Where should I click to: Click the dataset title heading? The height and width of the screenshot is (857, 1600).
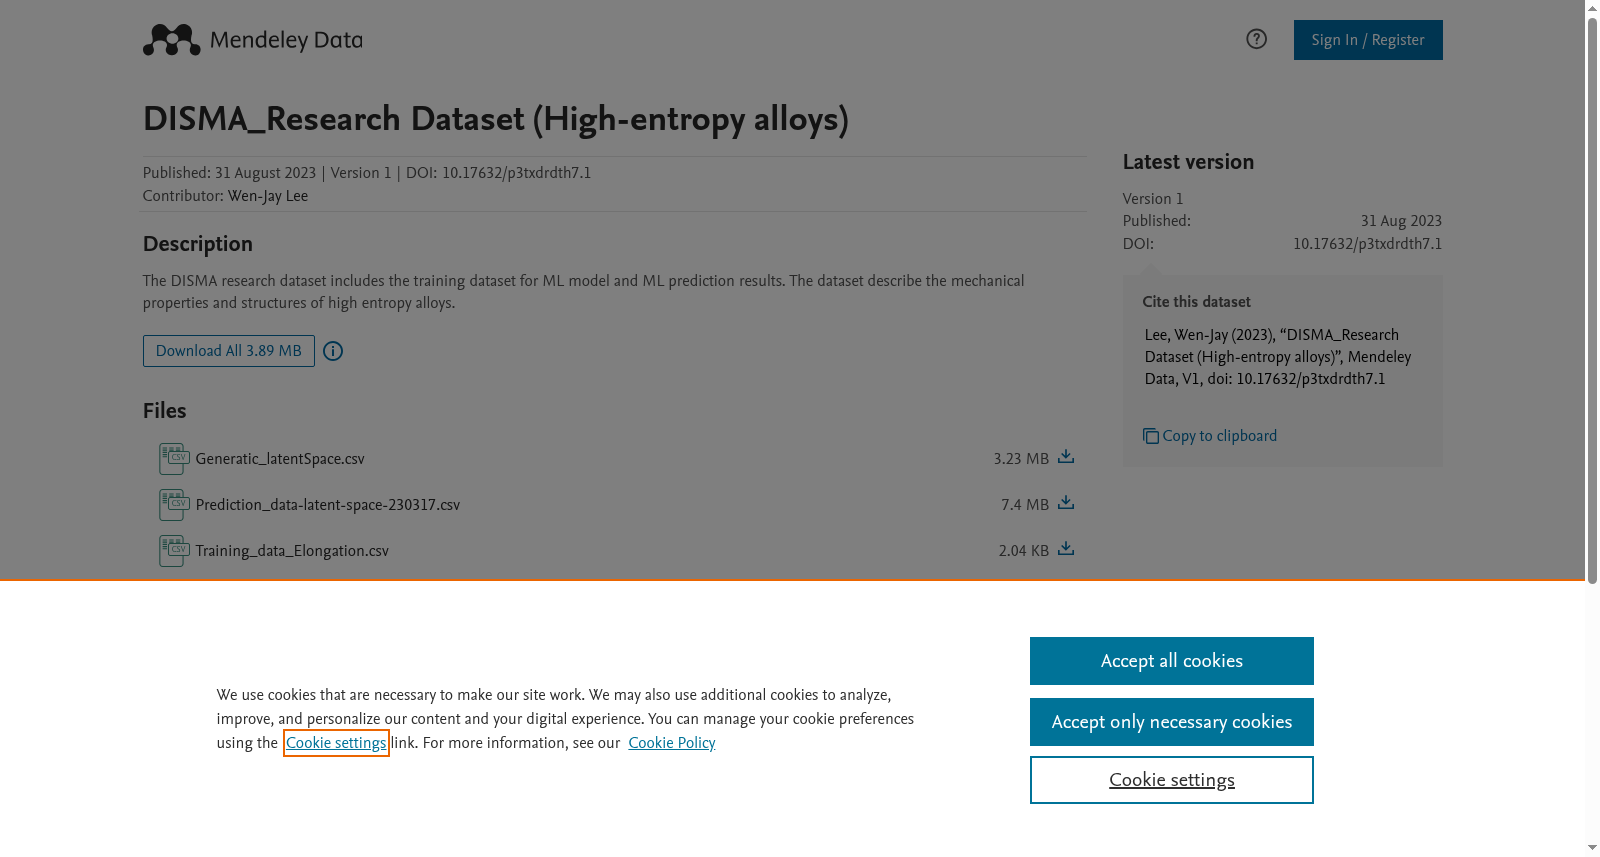496,119
